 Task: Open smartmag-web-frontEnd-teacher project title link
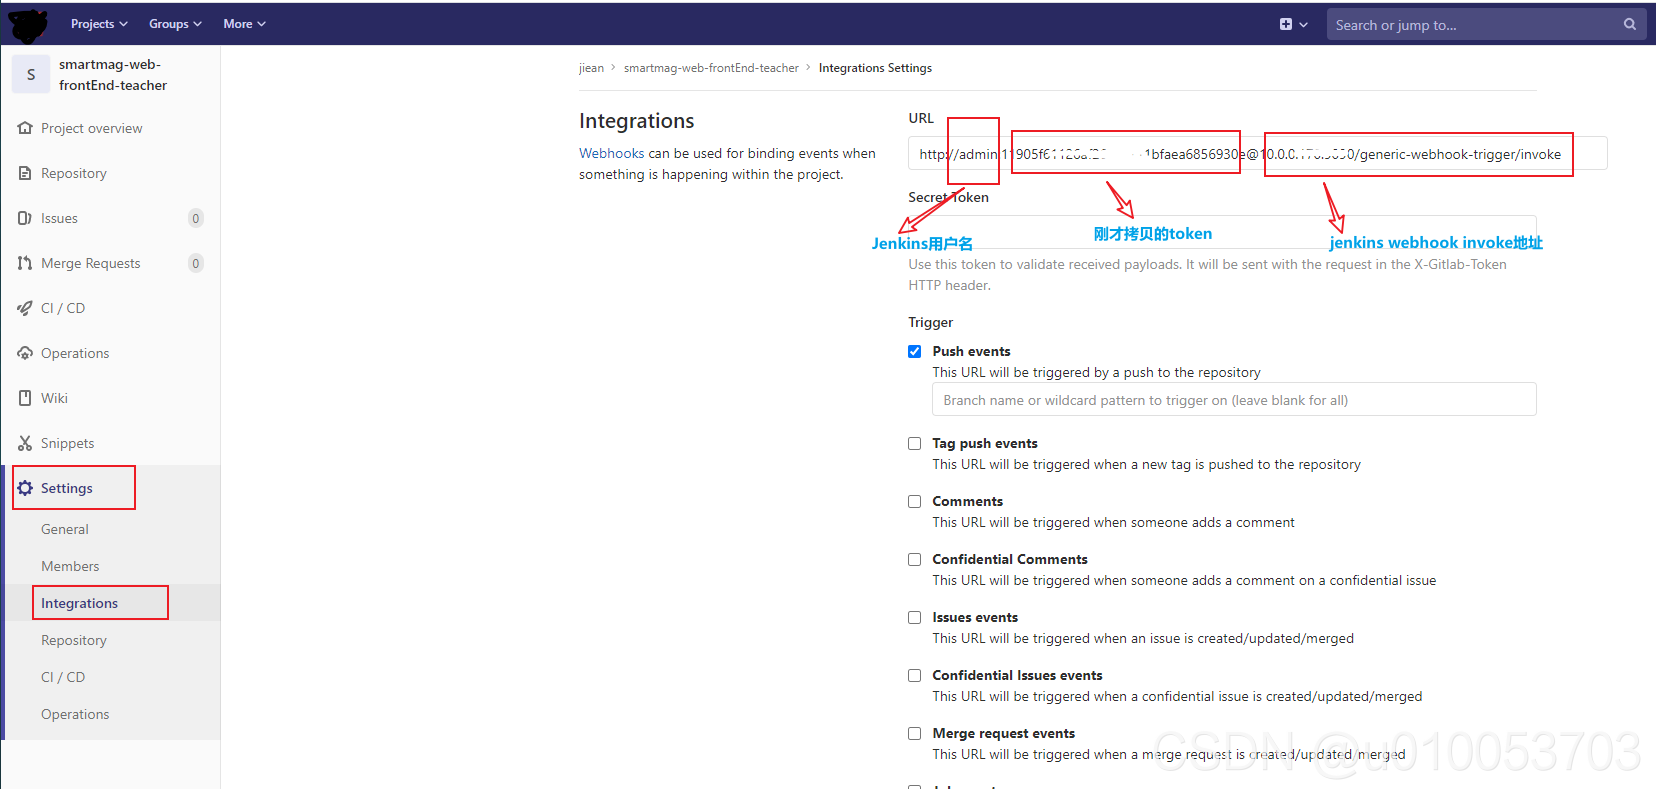click(x=112, y=75)
